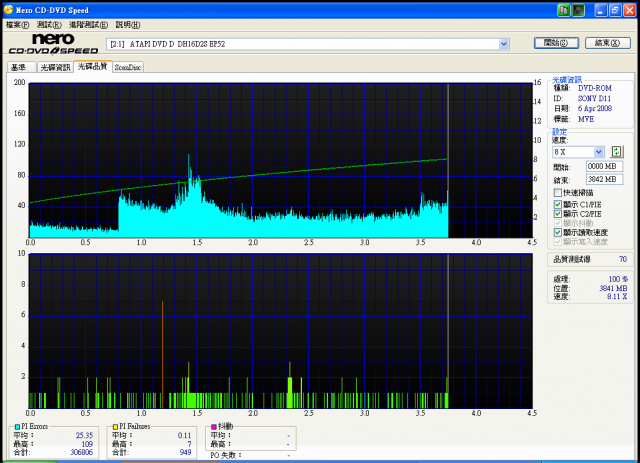640x463 pixels.
Task: Click the current speed value 8.11 X
Action: (617, 297)
